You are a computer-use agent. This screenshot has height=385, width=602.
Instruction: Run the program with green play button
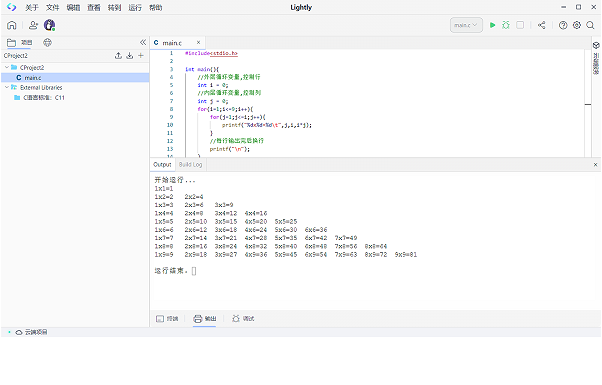click(x=493, y=25)
